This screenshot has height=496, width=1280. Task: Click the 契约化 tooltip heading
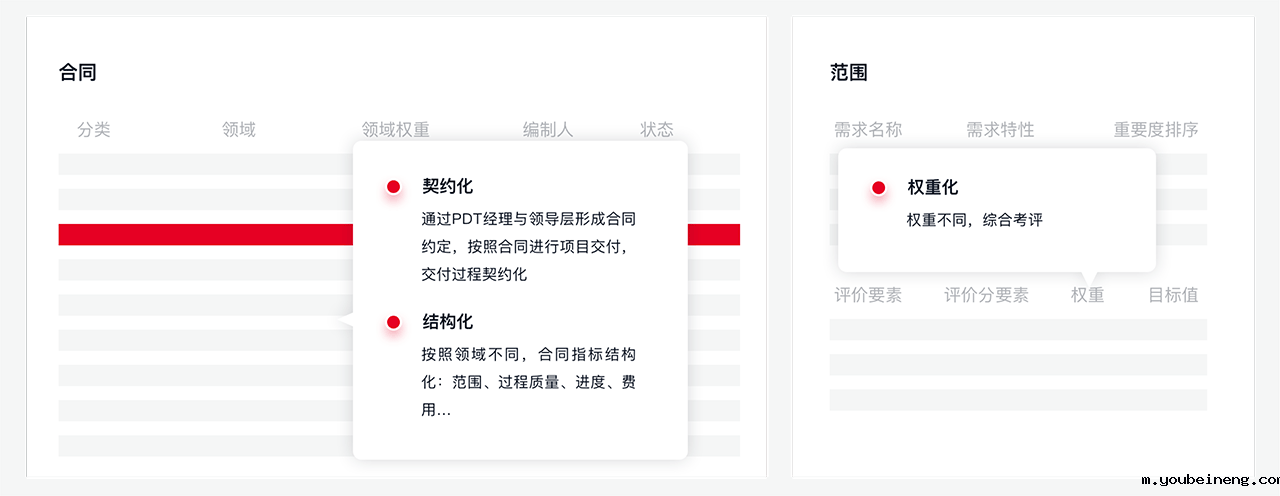tap(448, 187)
